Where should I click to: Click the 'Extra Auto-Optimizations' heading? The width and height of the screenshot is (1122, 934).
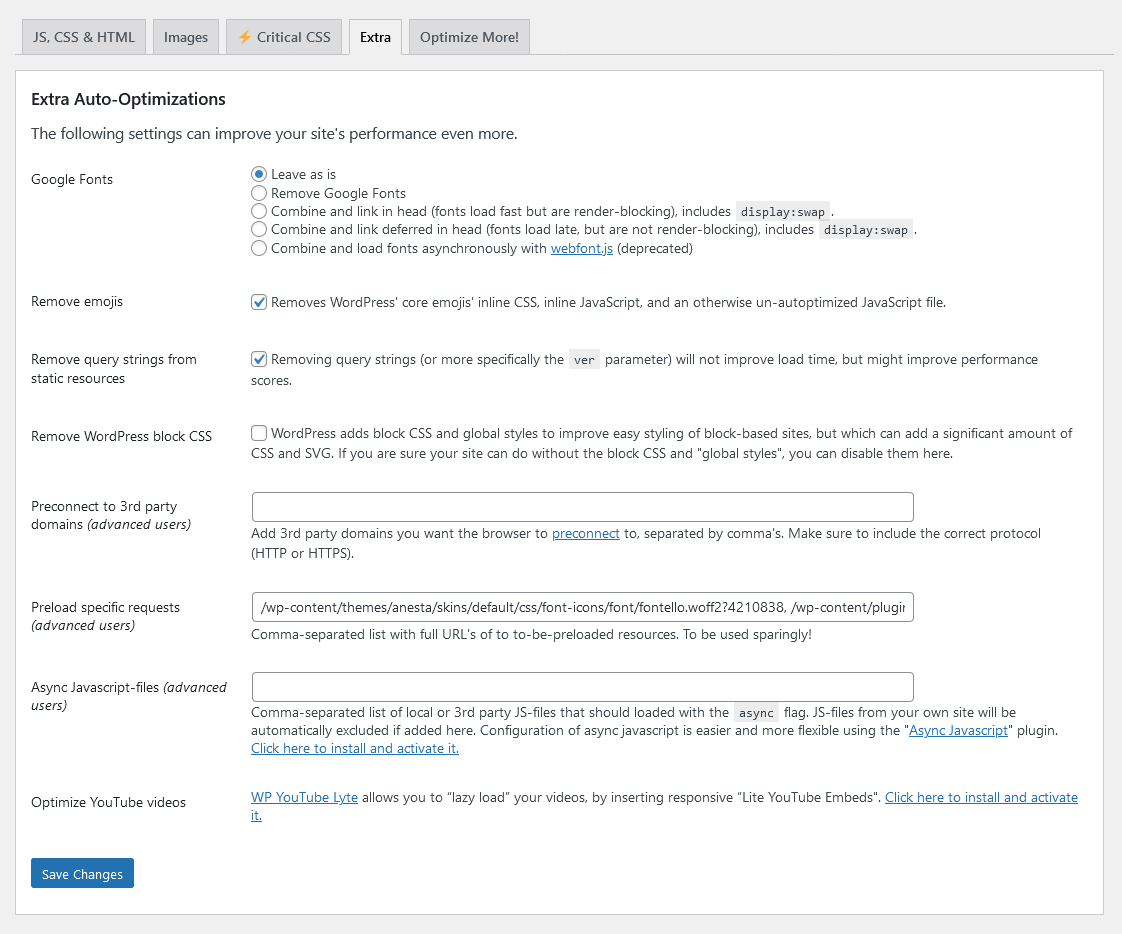click(128, 99)
